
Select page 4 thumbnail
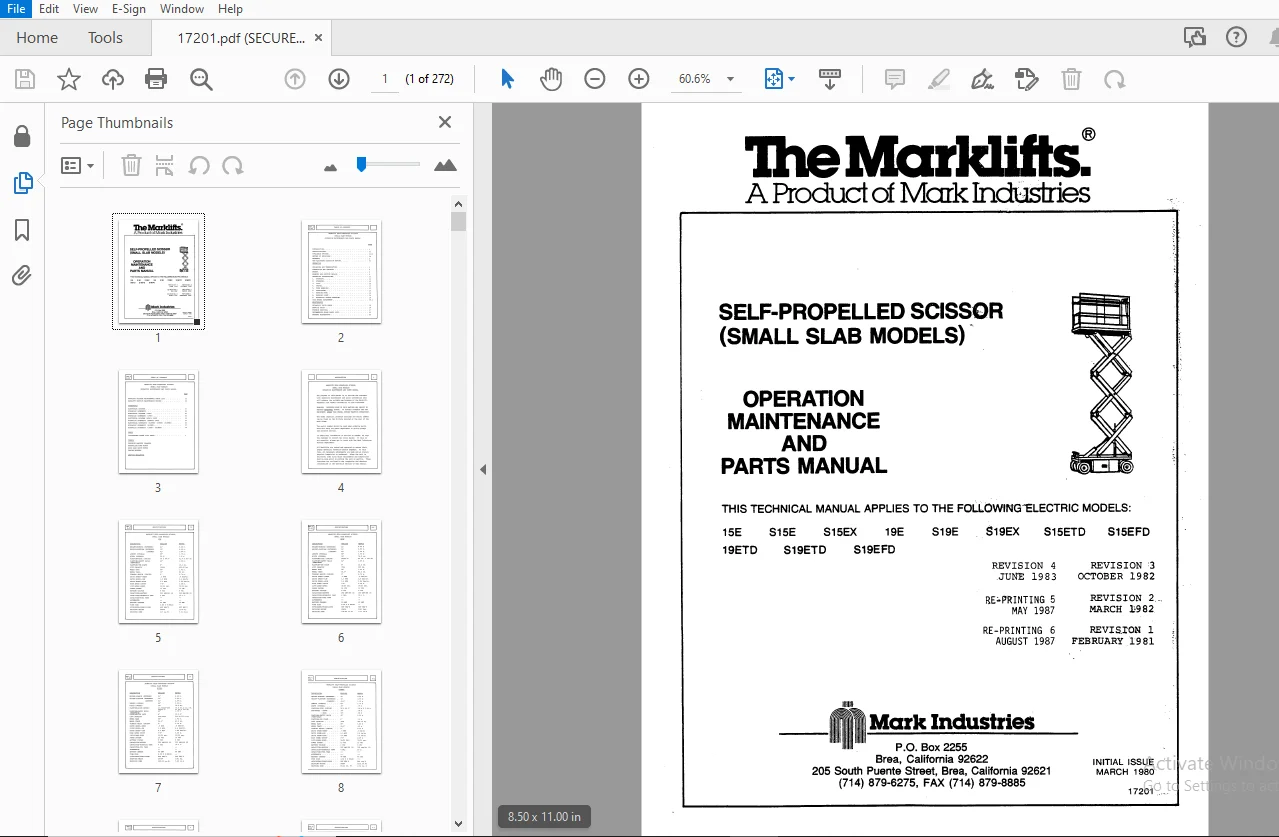[341, 421]
